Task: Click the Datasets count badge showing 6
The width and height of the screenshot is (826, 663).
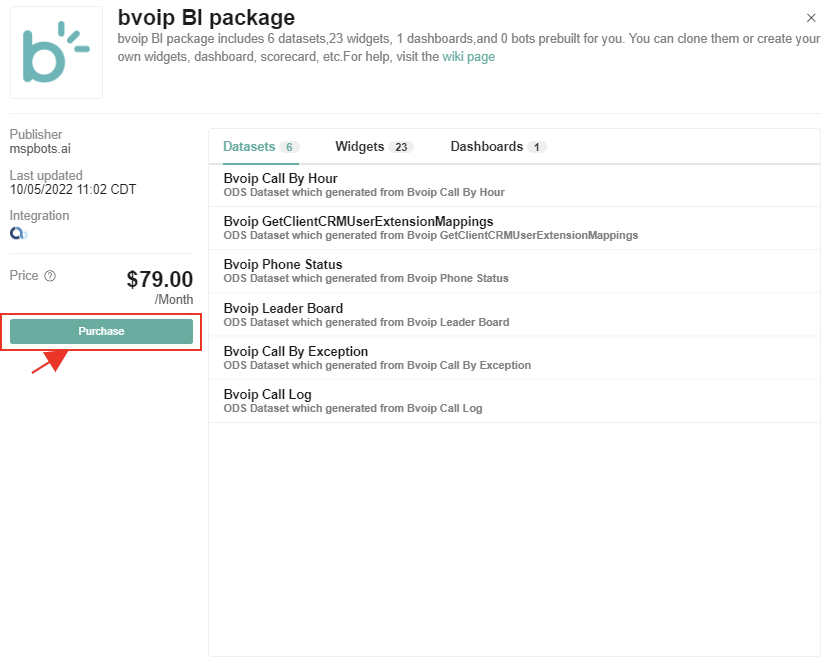Action: pyautogui.click(x=291, y=146)
